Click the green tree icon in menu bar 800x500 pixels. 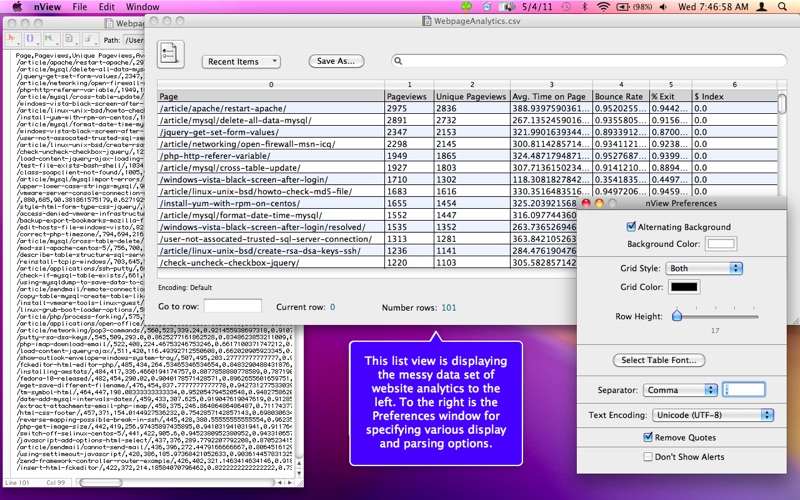467,7
